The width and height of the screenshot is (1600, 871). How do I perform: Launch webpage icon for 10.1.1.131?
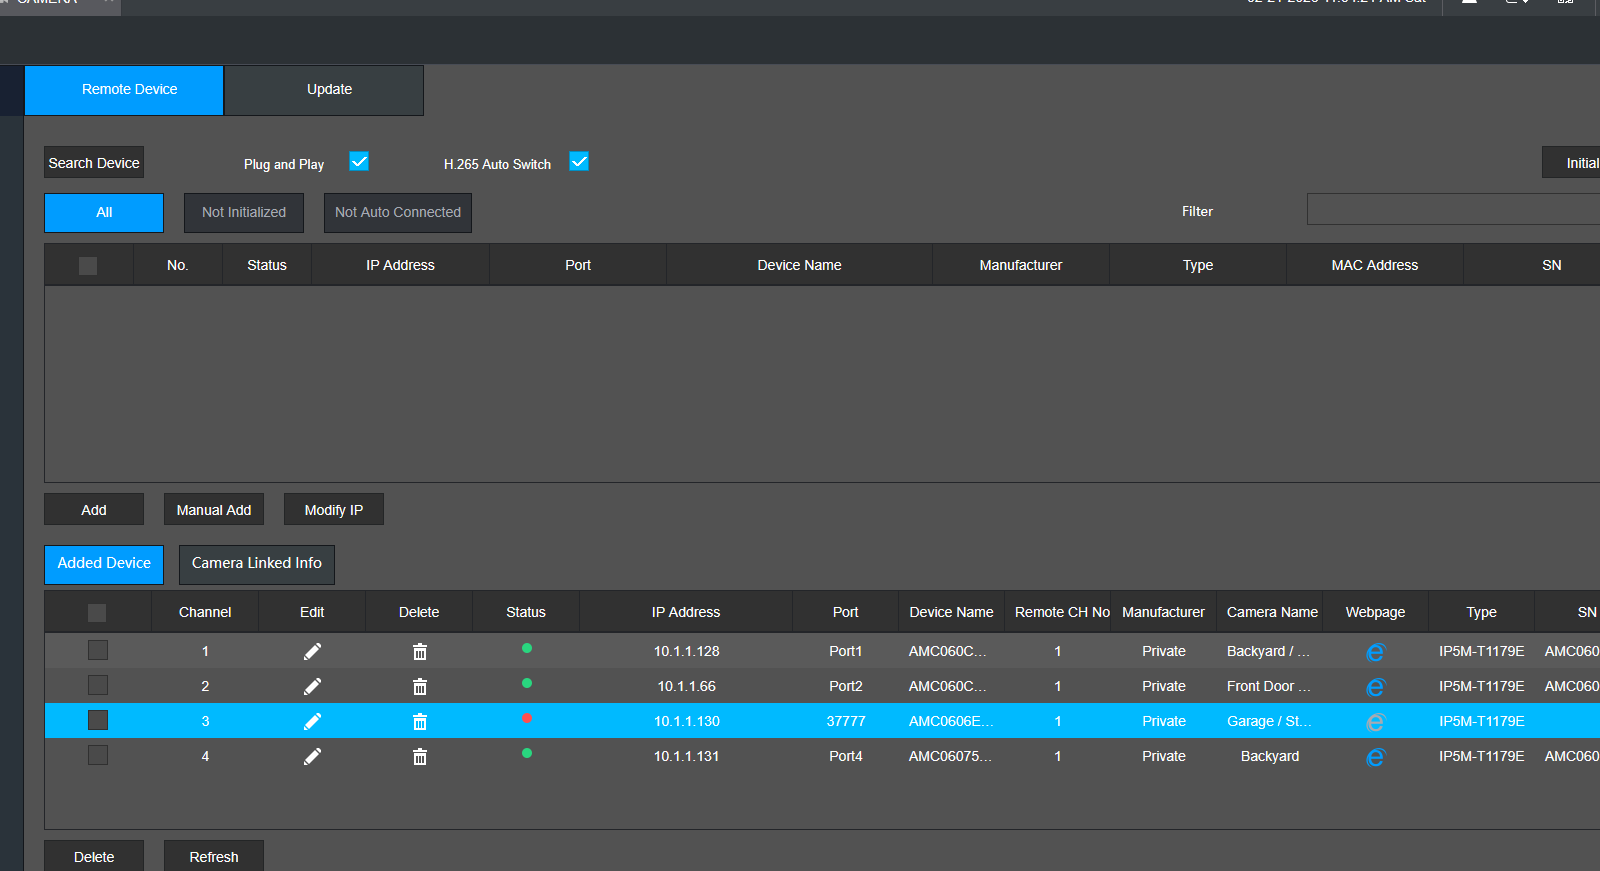[1375, 757]
